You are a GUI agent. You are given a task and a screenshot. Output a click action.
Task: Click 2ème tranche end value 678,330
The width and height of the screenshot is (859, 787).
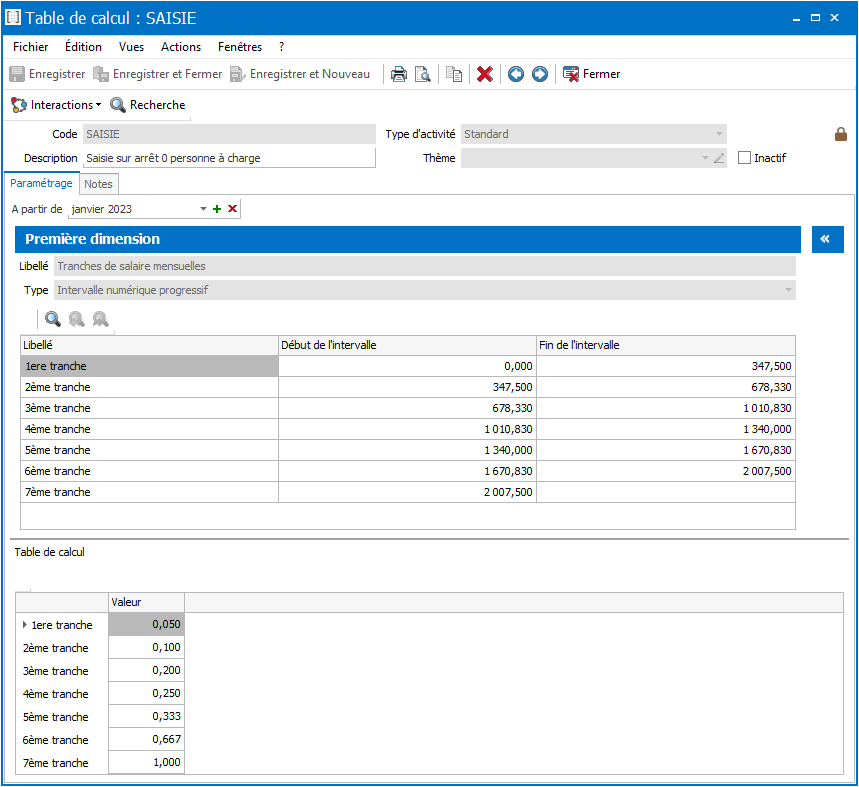[x=771, y=387]
